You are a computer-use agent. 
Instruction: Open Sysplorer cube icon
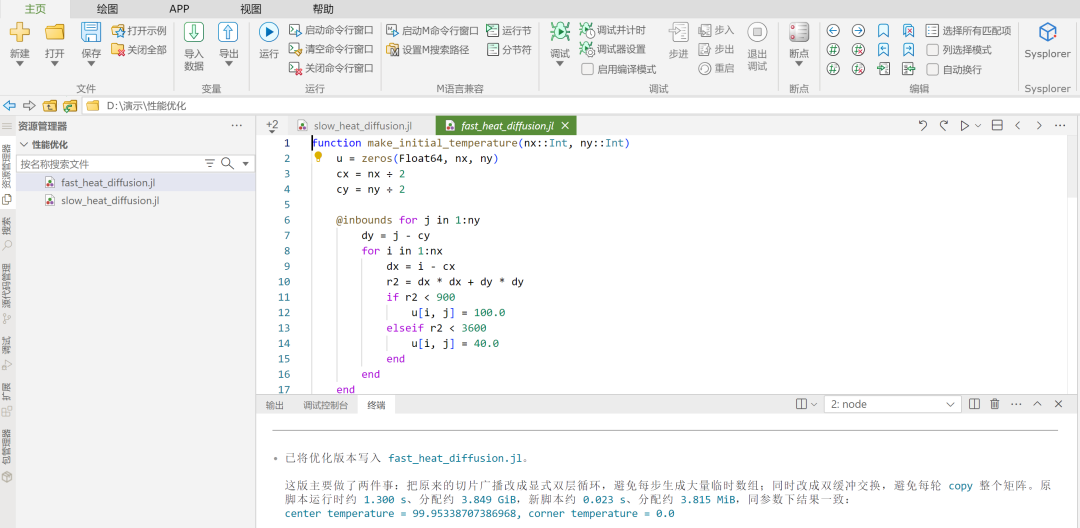point(1048,32)
